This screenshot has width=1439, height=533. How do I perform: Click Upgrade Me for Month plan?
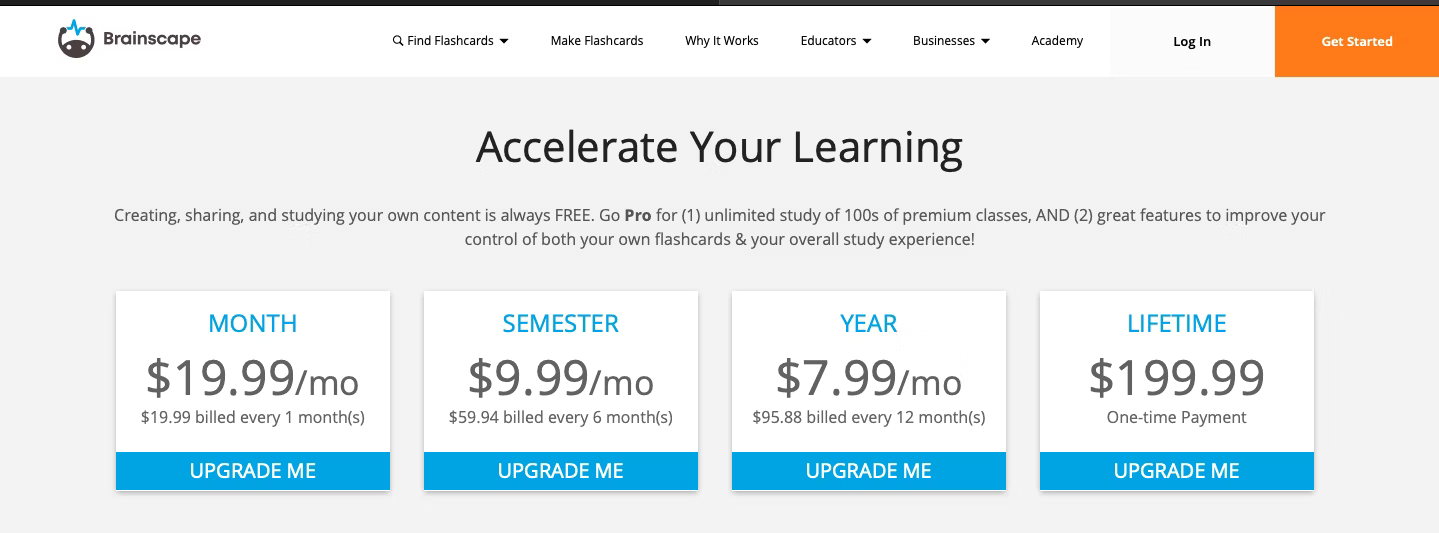253,471
